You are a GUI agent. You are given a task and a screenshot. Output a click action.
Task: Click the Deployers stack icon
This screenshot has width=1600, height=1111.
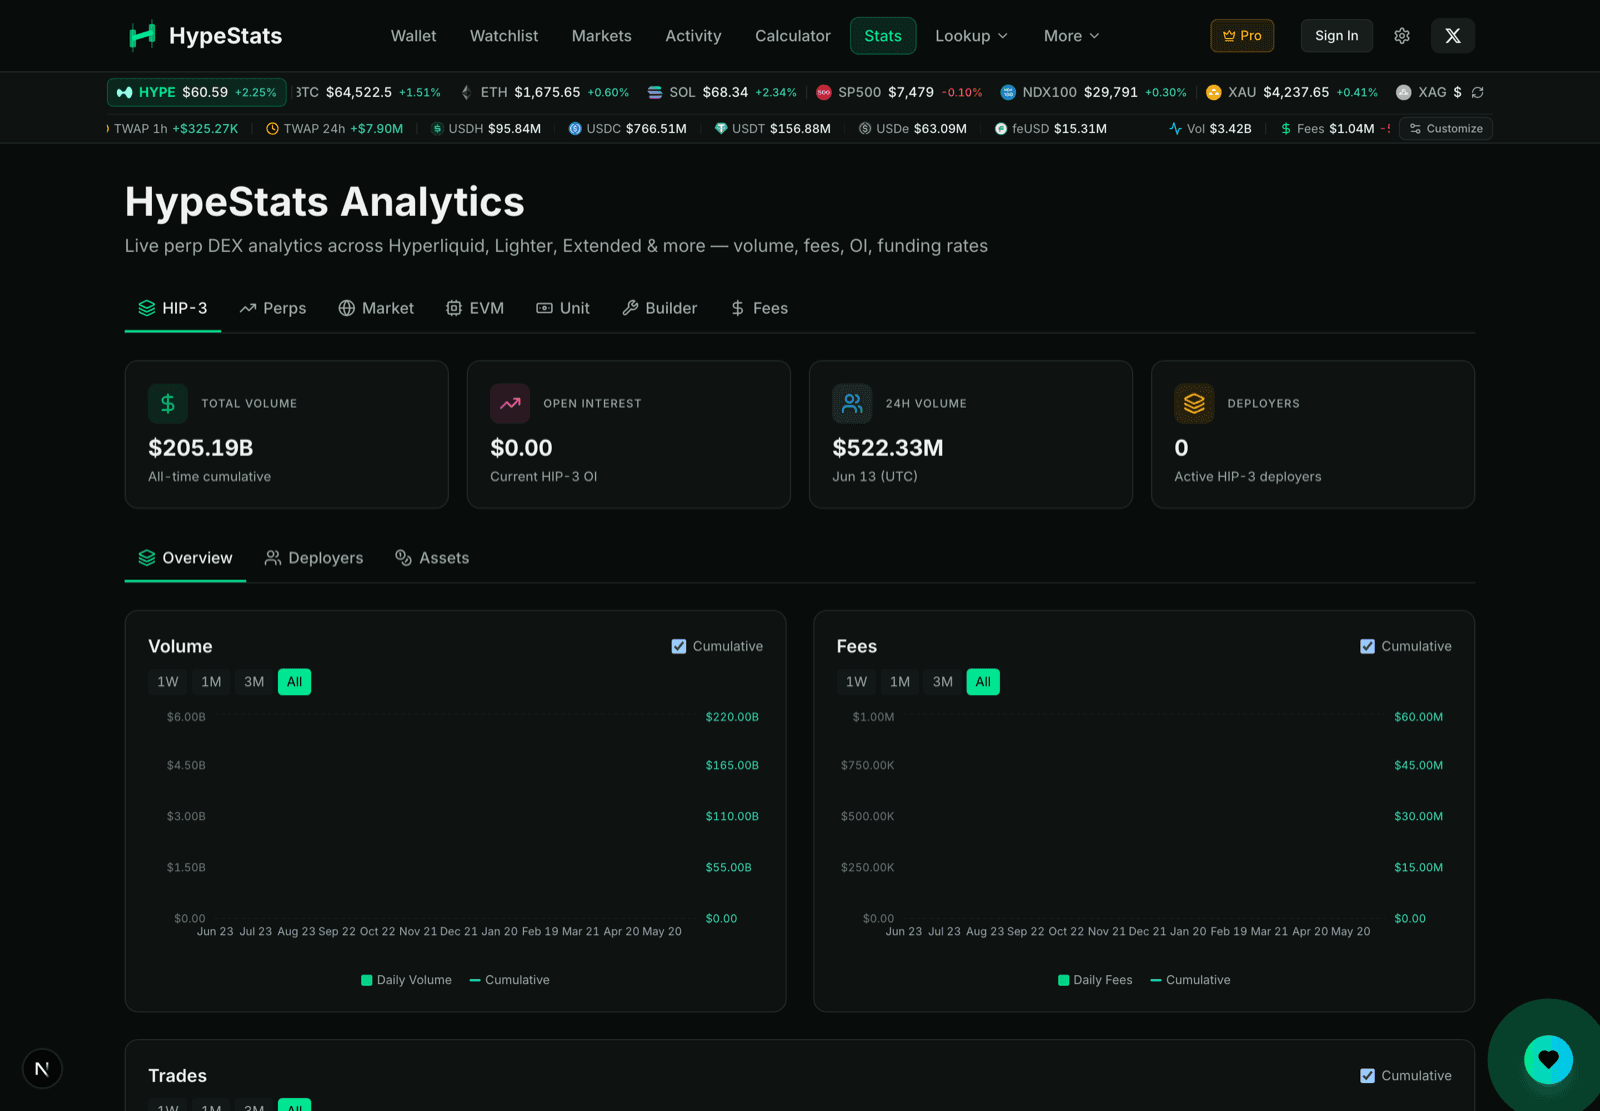tap(1194, 404)
